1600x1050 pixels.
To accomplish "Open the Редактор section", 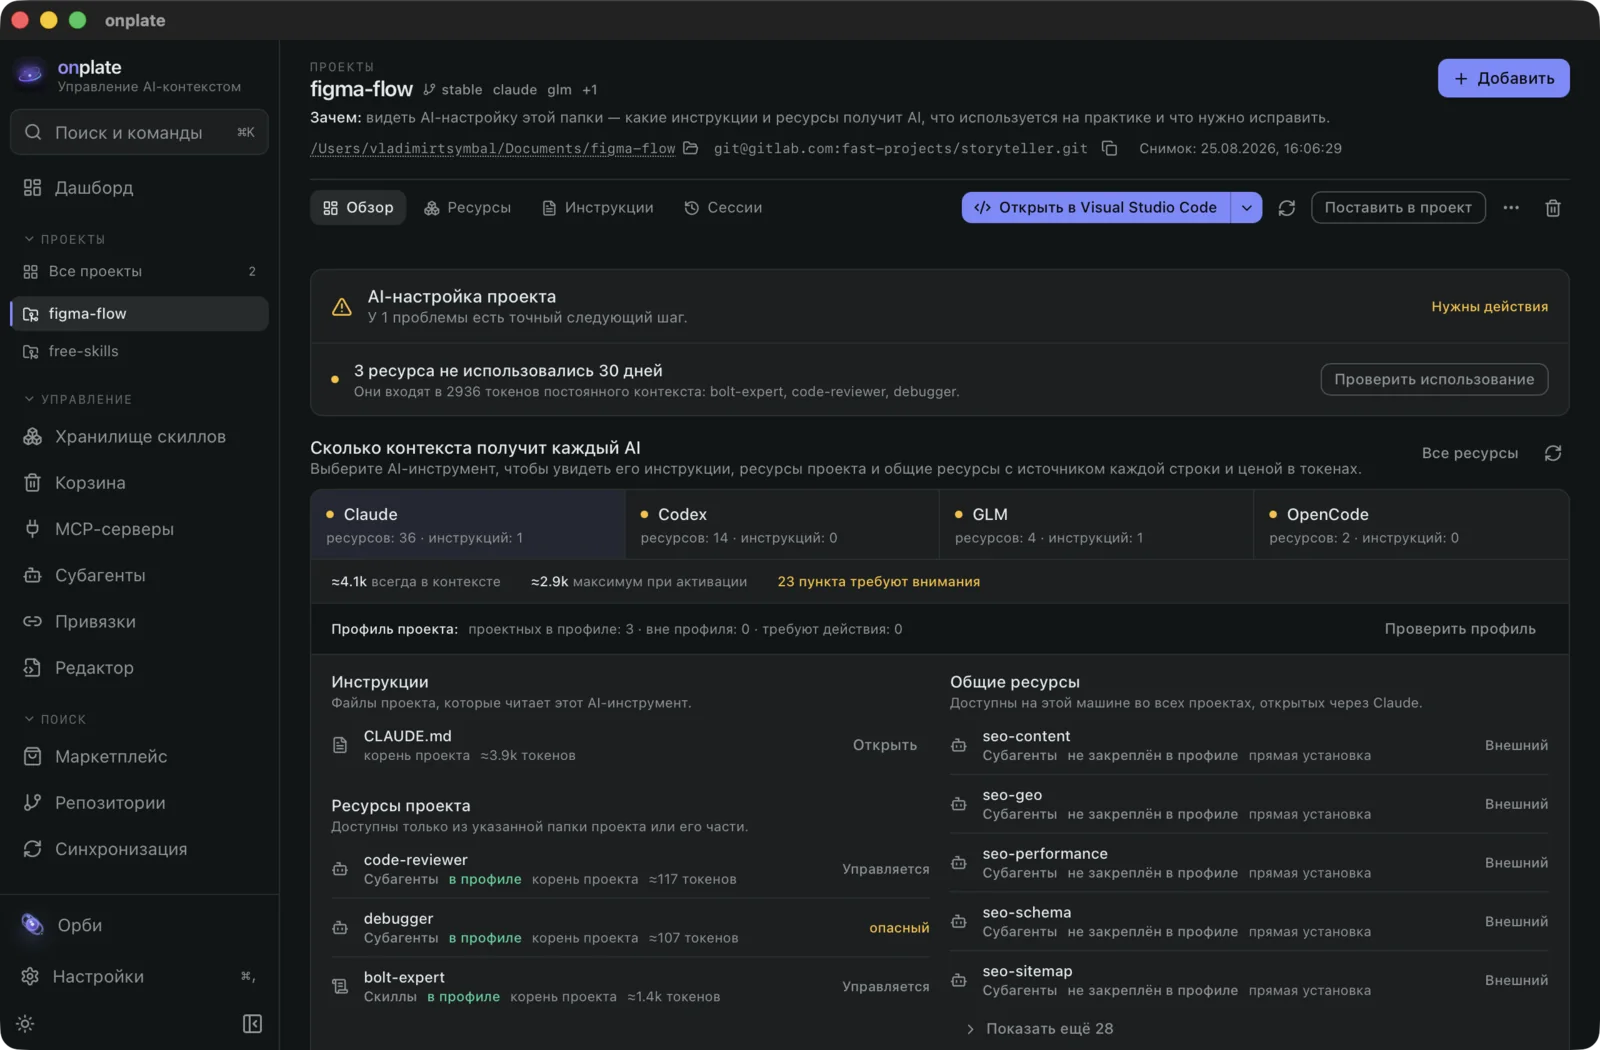I will tap(139, 667).
